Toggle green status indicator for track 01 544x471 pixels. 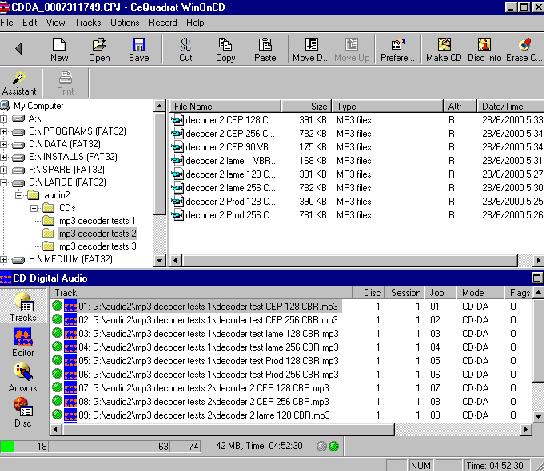coord(57,306)
